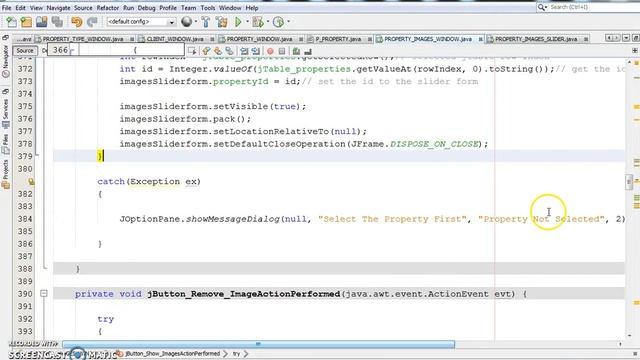640x360 pixels.
Task: Open the Help menu
Action: click(252, 8)
